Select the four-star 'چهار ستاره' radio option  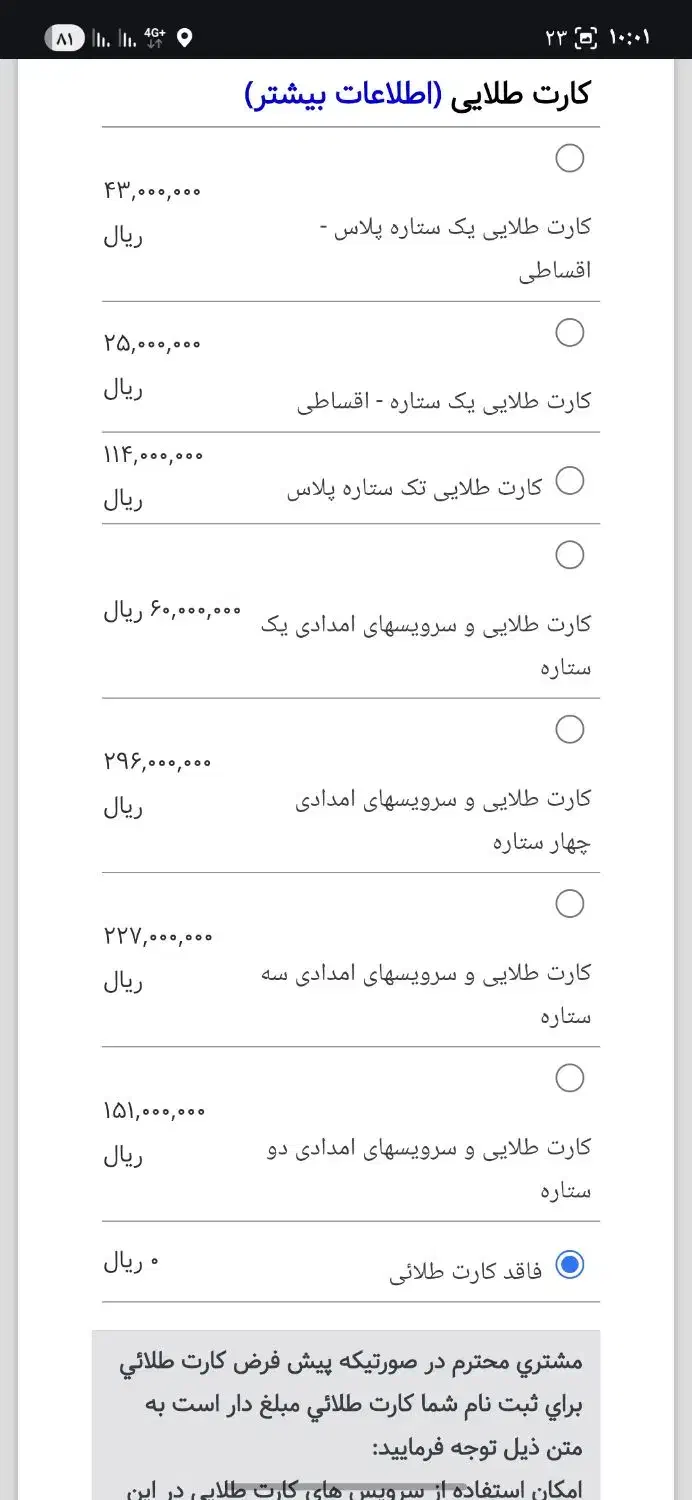click(x=569, y=729)
